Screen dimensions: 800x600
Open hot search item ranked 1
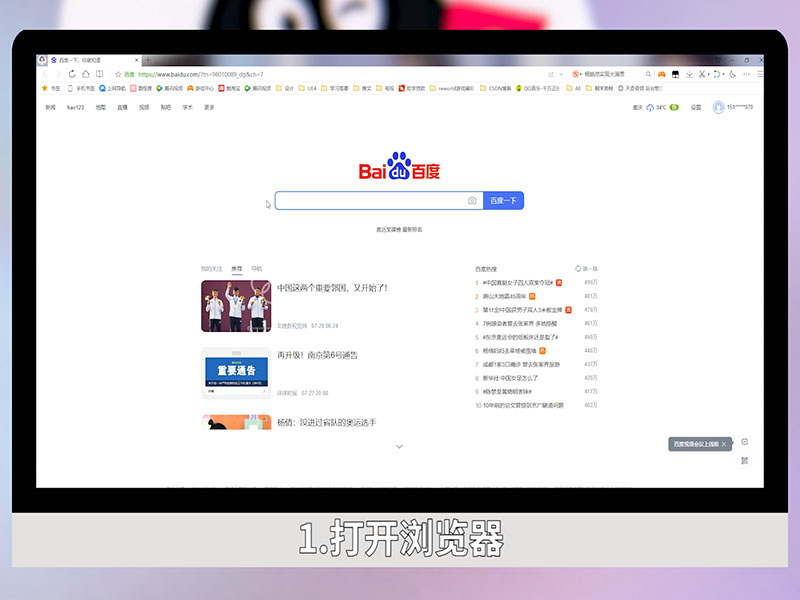[518, 283]
